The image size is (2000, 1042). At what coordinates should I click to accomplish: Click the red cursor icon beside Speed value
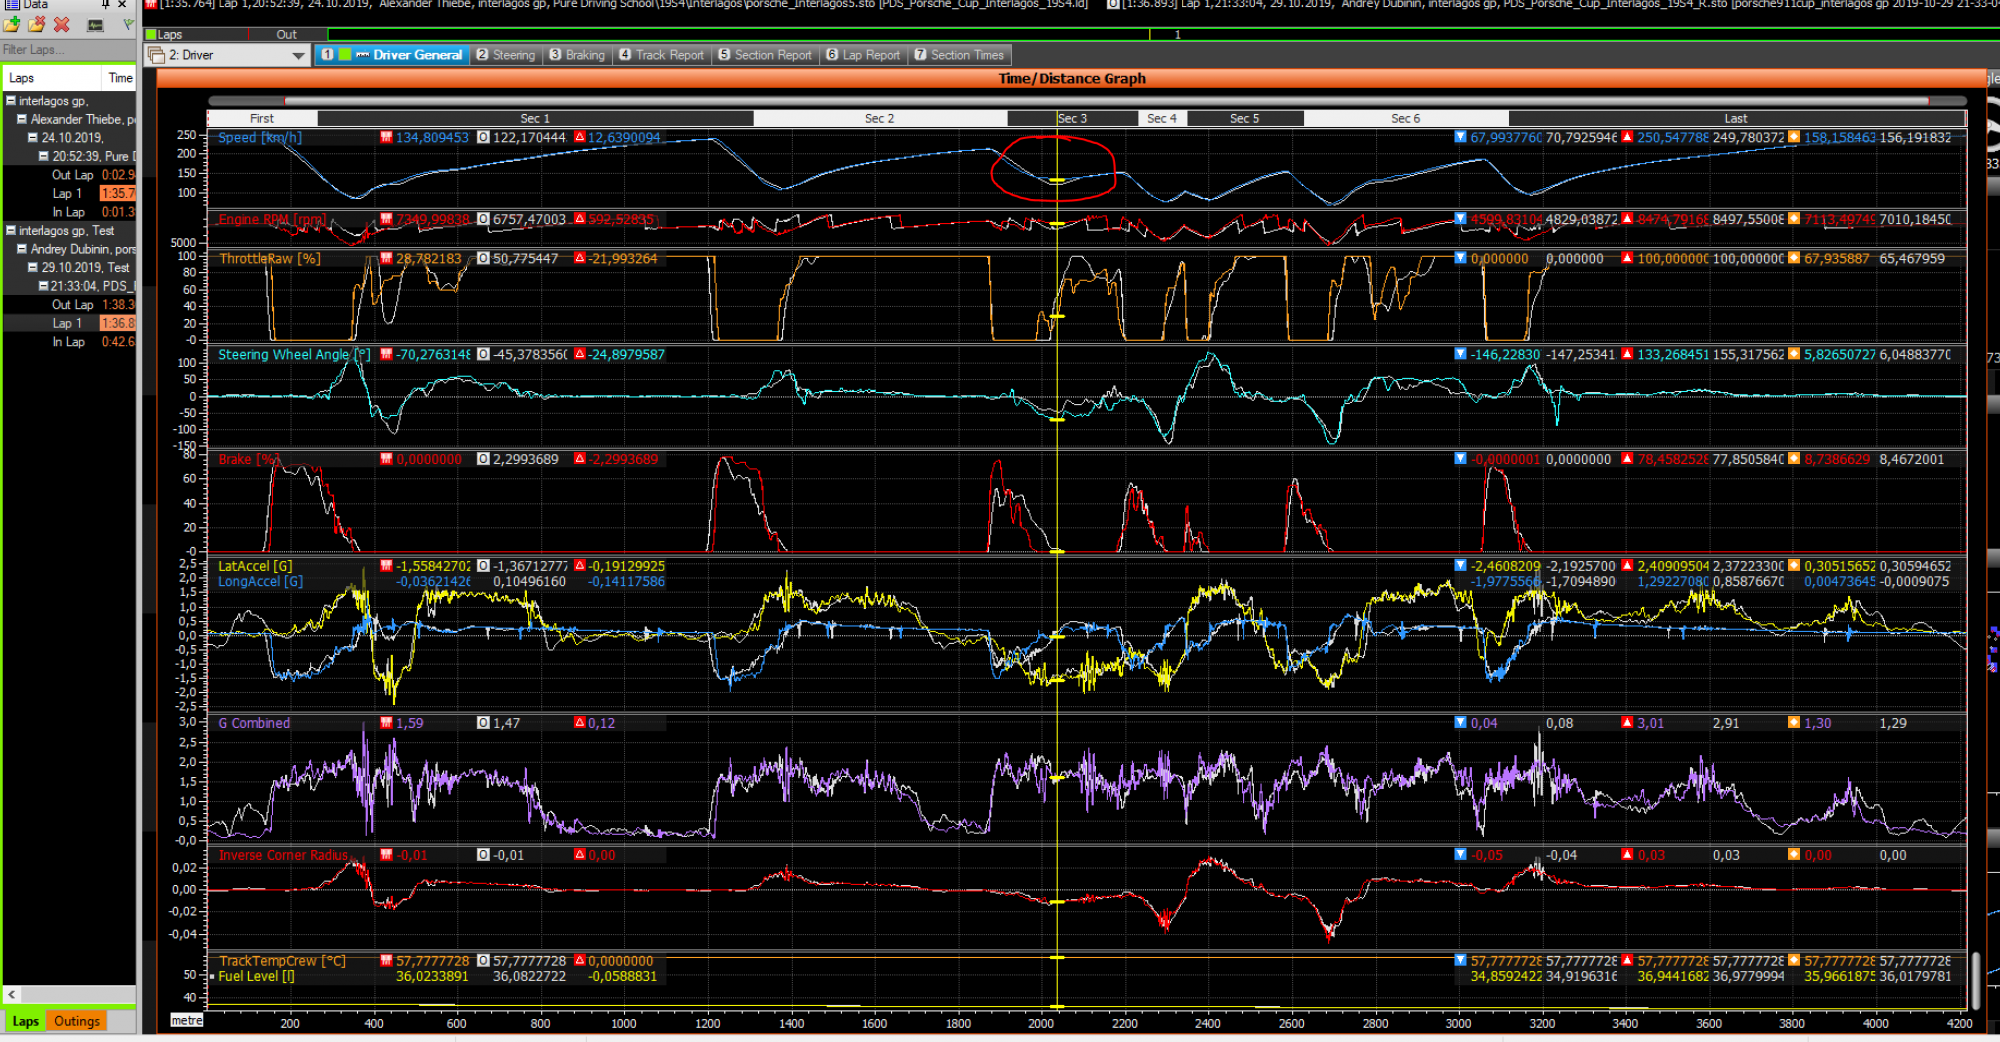pyautogui.click(x=386, y=138)
